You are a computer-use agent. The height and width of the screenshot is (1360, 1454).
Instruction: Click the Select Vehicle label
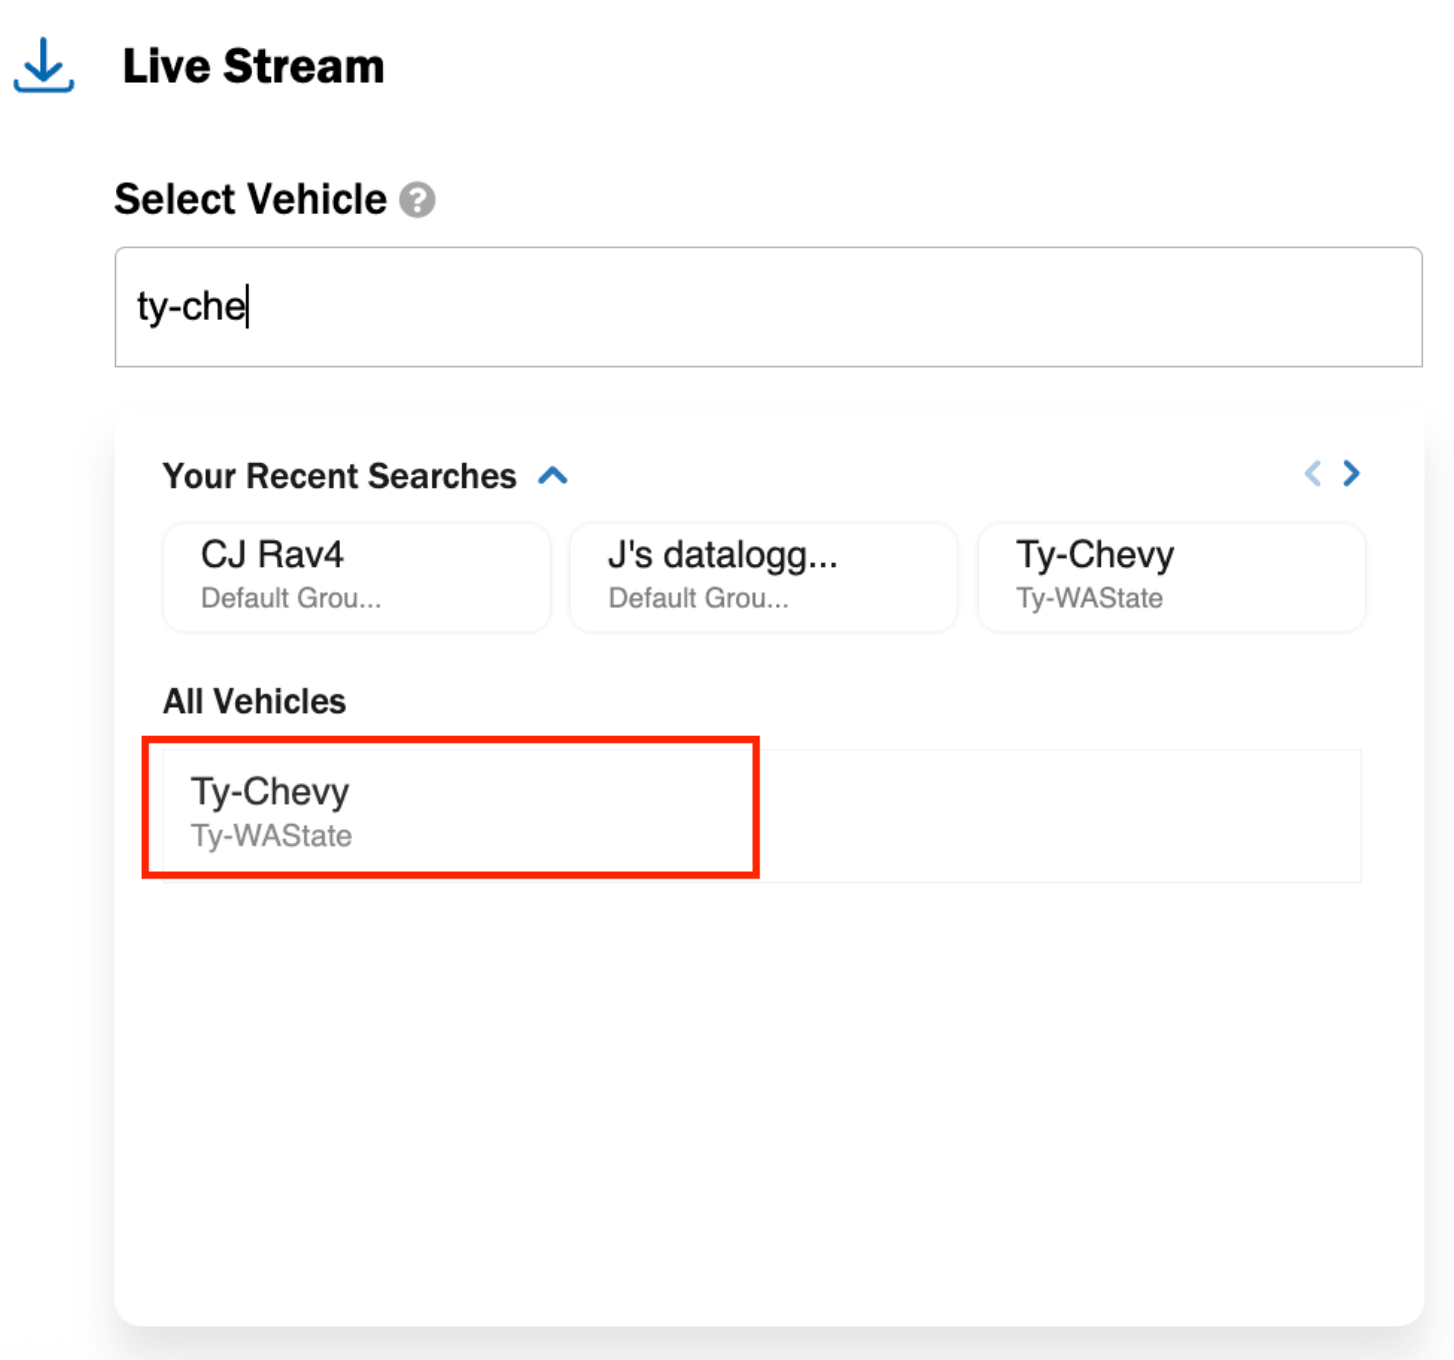[x=250, y=199]
